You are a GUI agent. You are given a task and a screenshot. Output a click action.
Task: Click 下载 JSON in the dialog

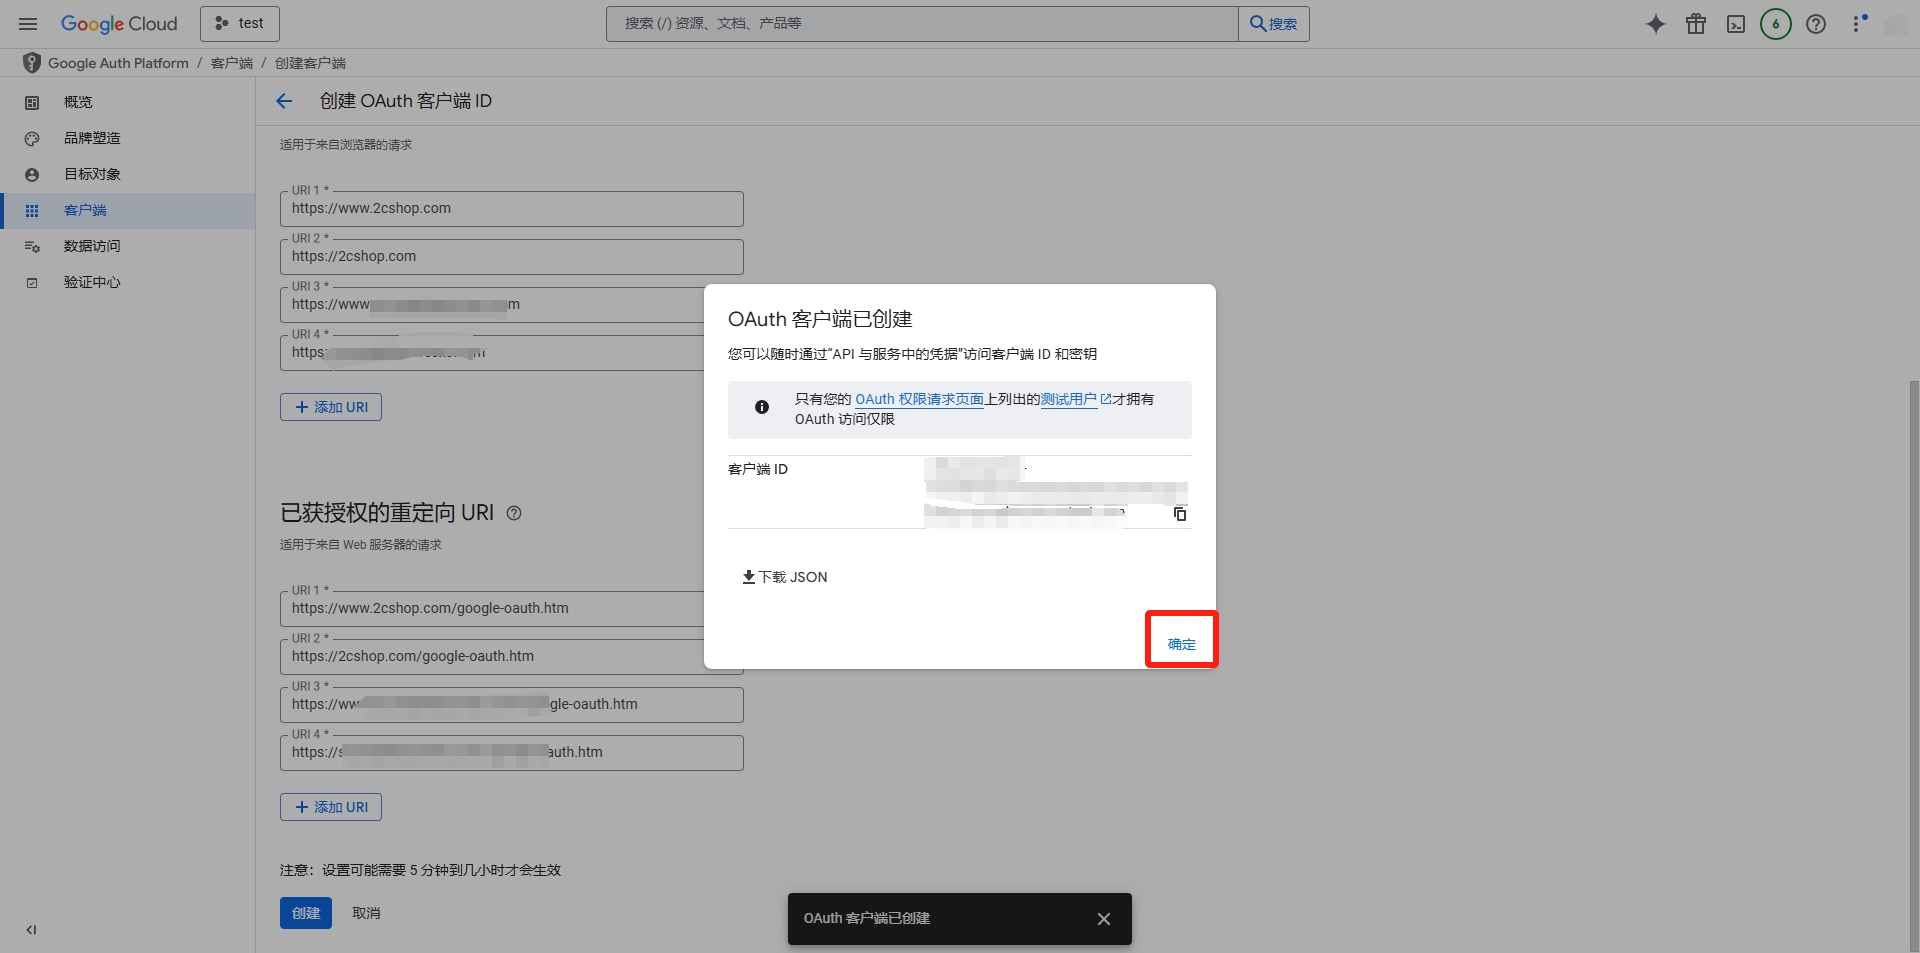point(785,577)
